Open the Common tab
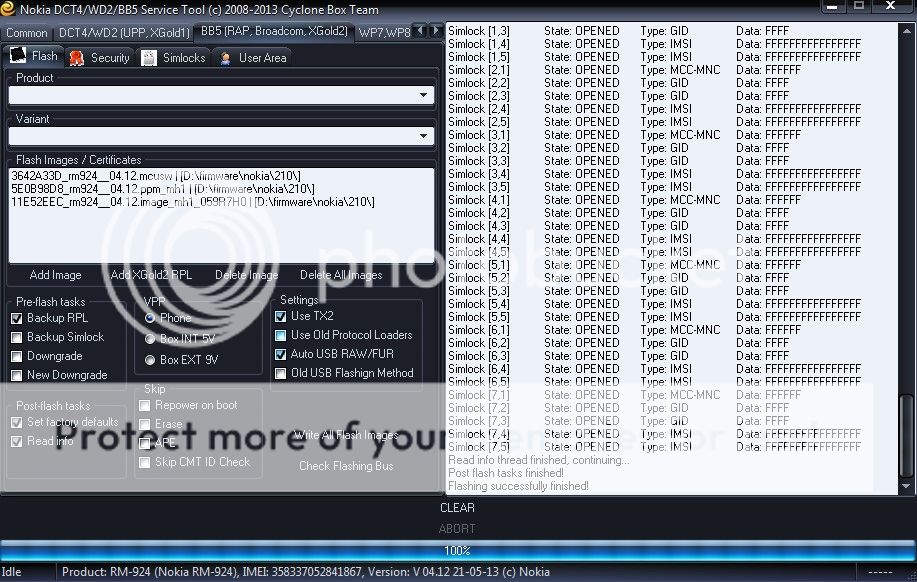Image resolution: width=917 pixels, height=582 pixels. (x=27, y=33)
